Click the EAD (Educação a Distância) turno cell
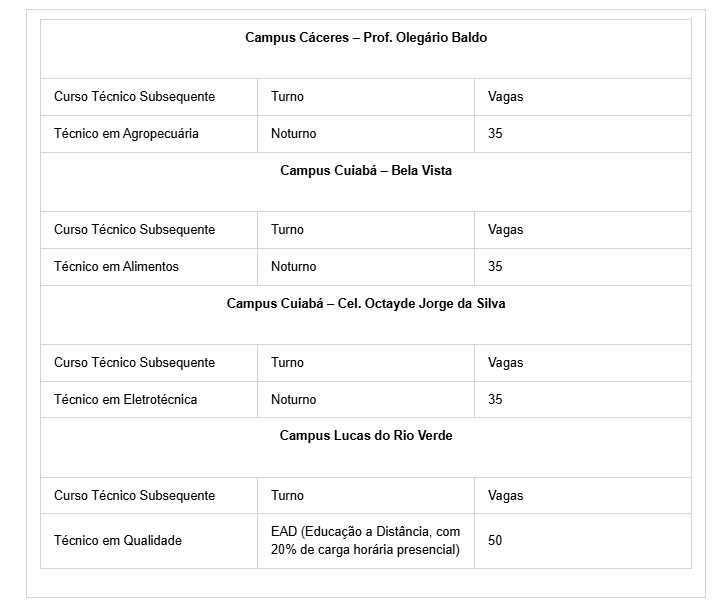This screenshot has height=608, width=723. 365,541
